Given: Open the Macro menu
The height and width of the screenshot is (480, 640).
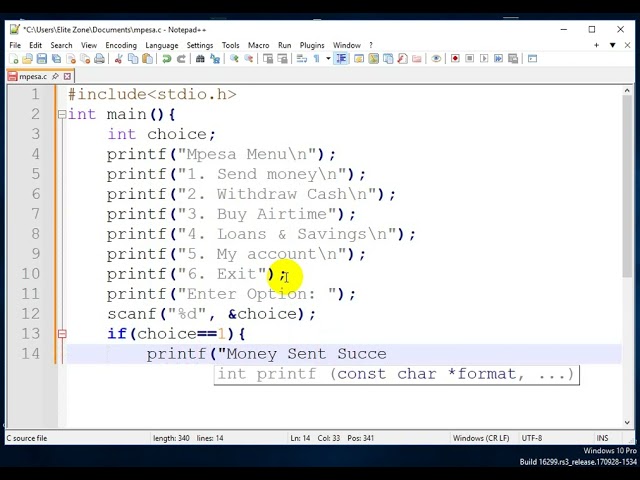Looking at the screenshot, I should 258,45.
